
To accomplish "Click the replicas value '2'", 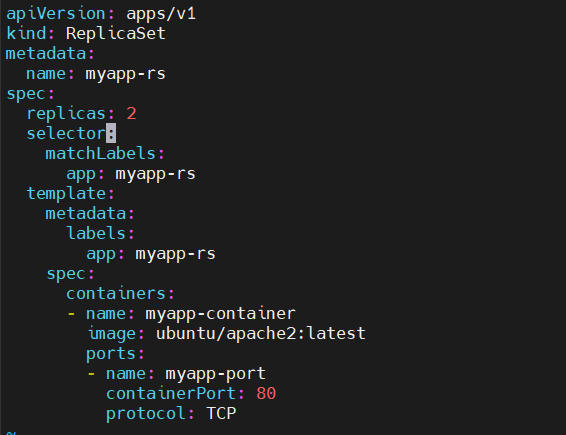I will point(131,114).
